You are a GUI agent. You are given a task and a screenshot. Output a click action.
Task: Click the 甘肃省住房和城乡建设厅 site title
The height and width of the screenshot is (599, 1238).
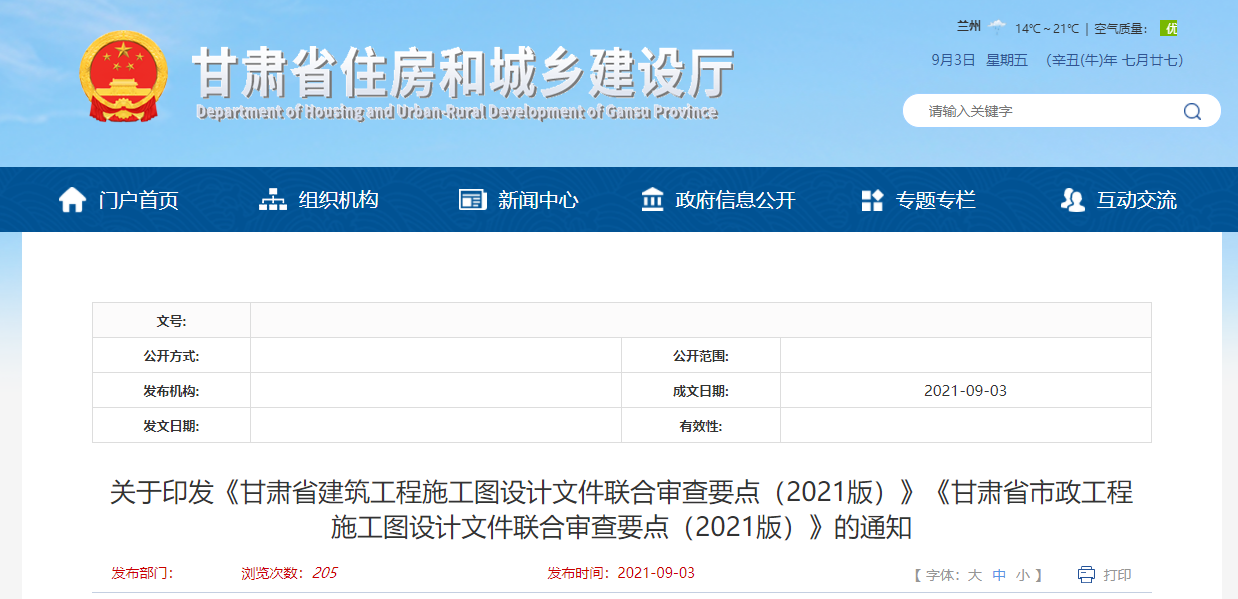(x=462, y=72)
